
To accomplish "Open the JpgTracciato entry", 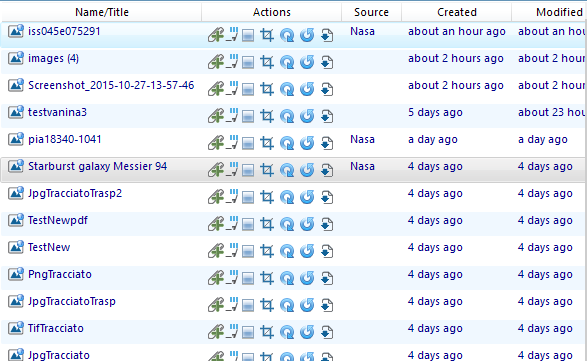I will click(x=59, y=355).
